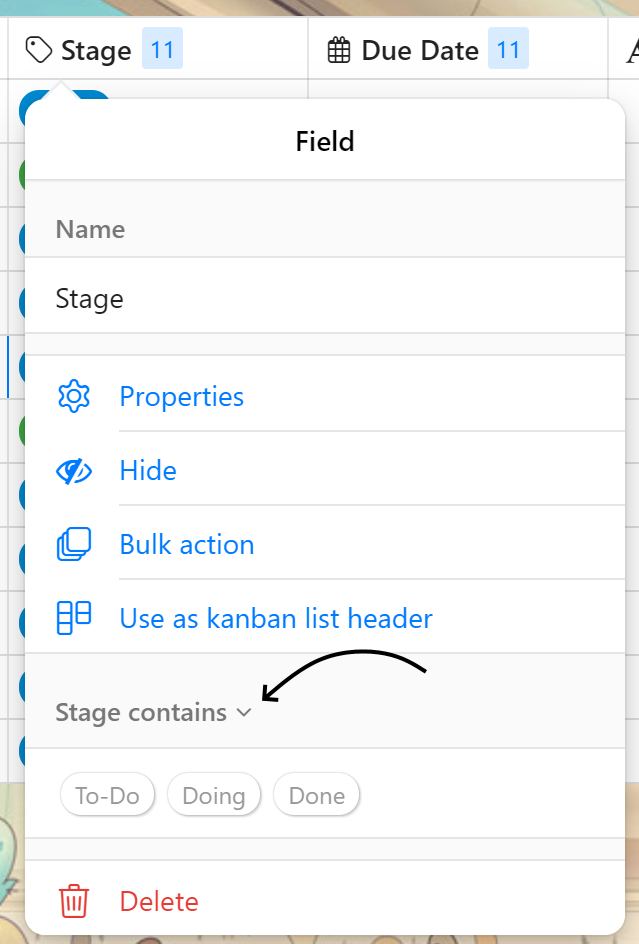Click the tag icon beside Stage header
The width and height of the screenshot is (639, 944).
pos(39,50)
